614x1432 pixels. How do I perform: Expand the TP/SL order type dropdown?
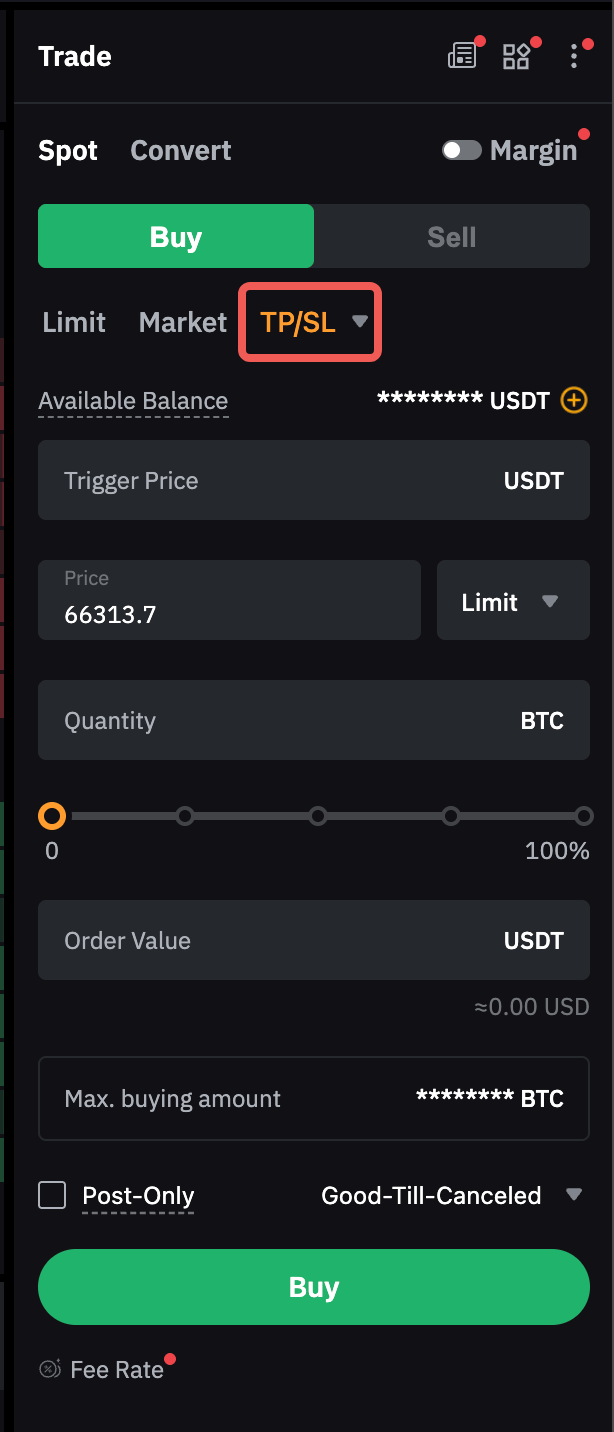[310, 322]
